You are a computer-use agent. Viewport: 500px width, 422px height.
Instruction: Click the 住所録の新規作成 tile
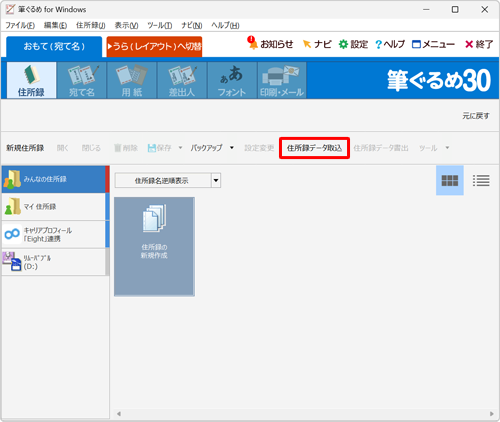tap(154, 246)
